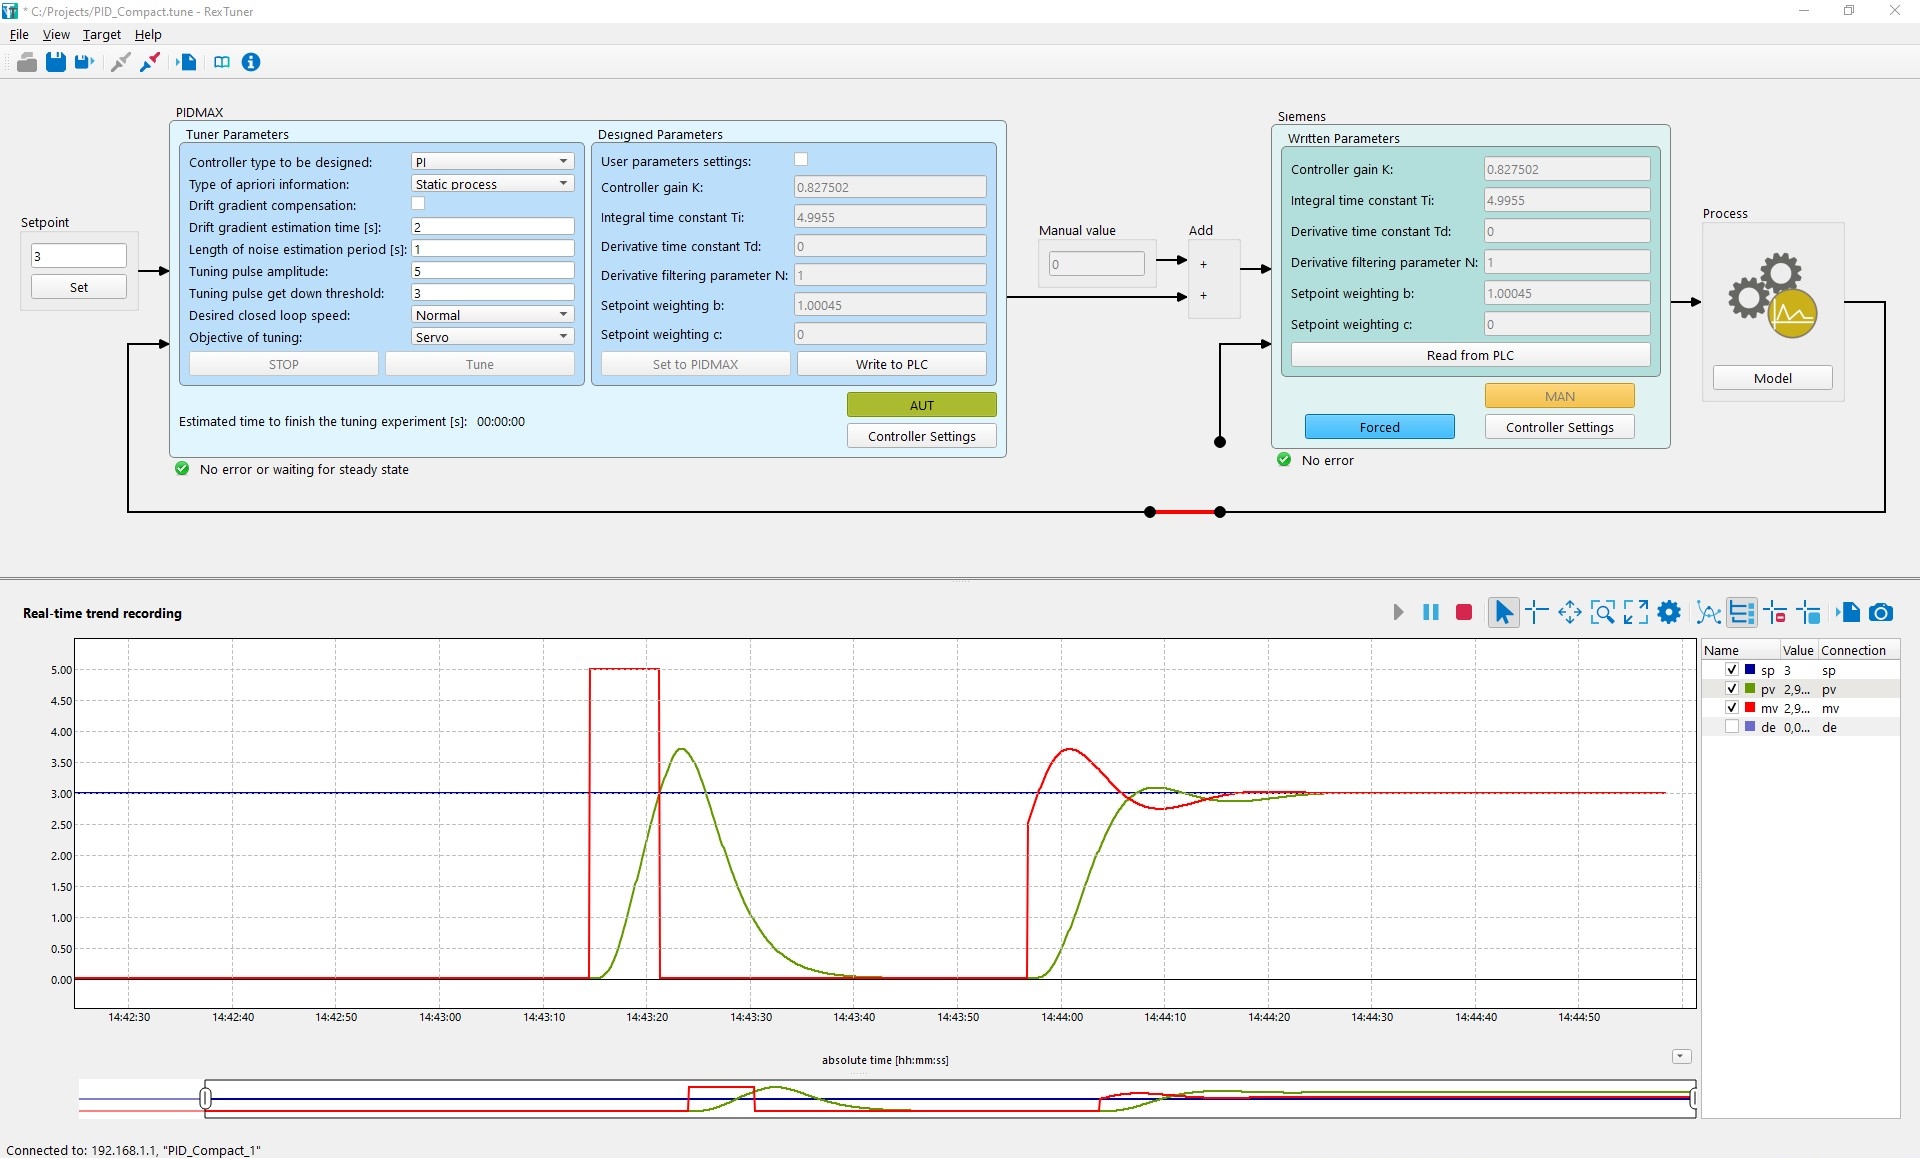Enable the de signal checkbox
The height and width of the screenshot is (1158, 1920).
pyautogui.click(x=1732, y=727)
